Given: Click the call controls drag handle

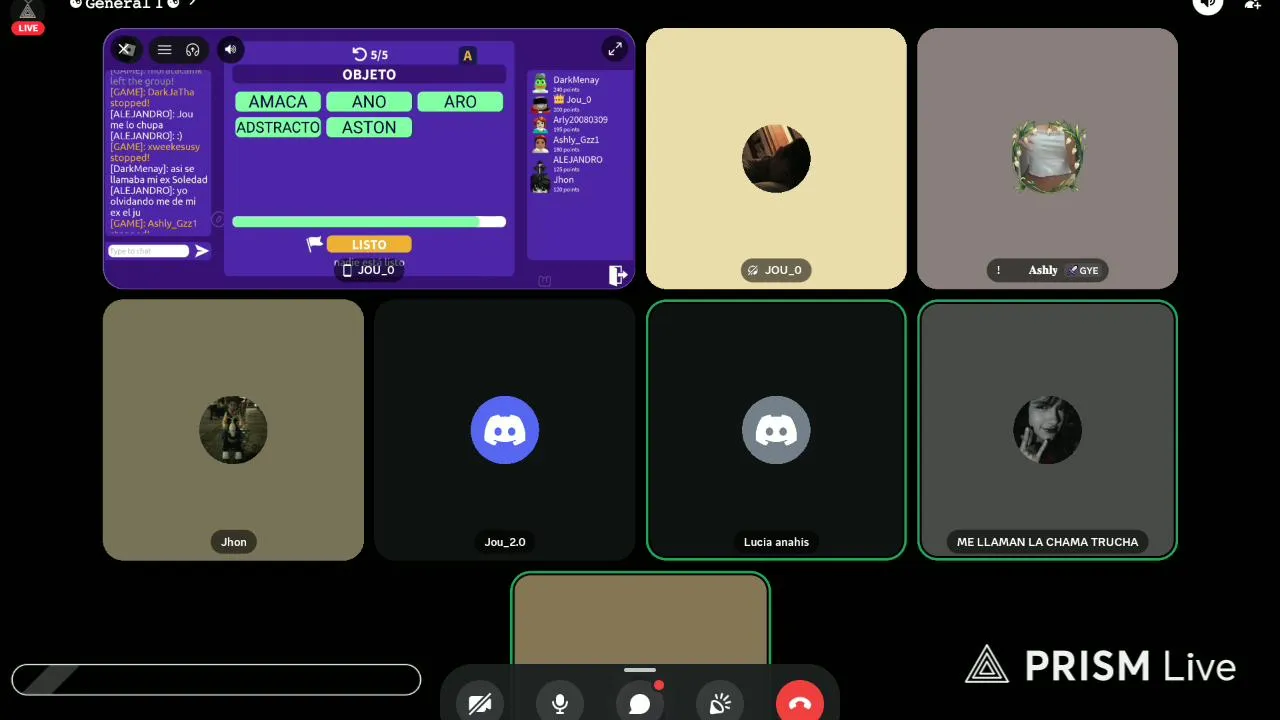Looking at the screenshot, I should (640, 670).
